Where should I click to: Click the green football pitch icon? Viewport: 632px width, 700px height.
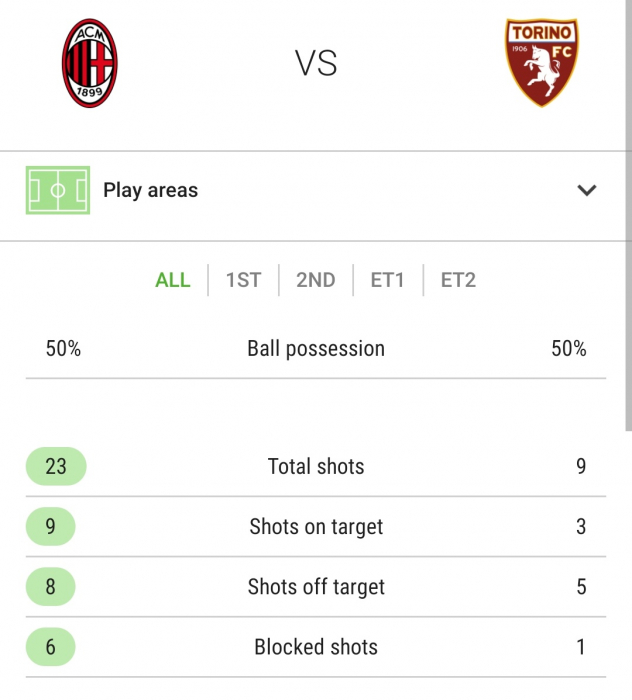point(58,190)
